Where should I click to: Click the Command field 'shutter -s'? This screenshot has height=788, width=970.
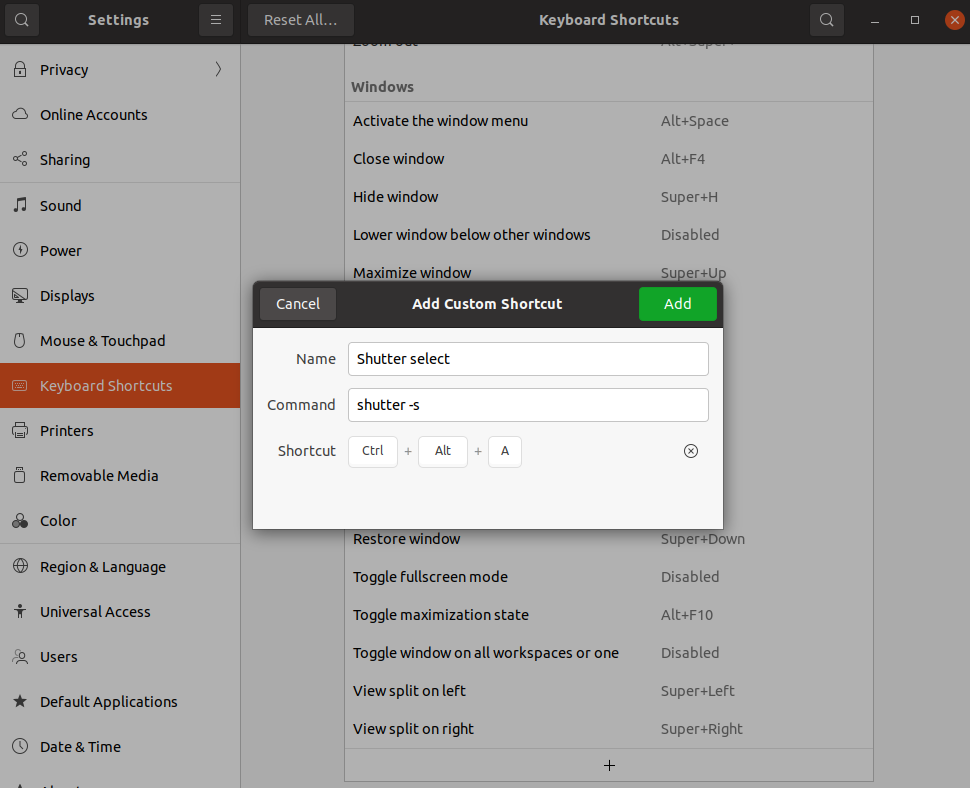click(528, 405)
